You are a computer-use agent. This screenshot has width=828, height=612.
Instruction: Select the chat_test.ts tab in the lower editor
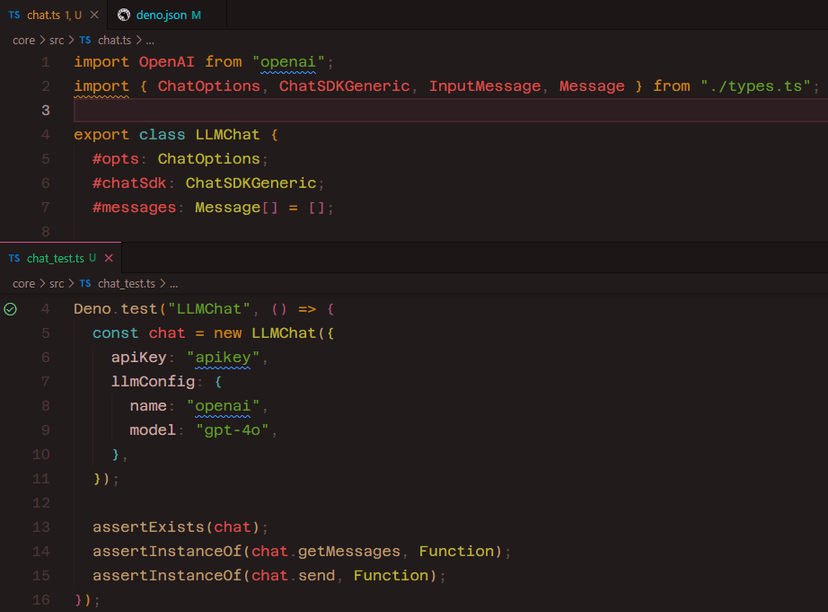pos(55,258)
